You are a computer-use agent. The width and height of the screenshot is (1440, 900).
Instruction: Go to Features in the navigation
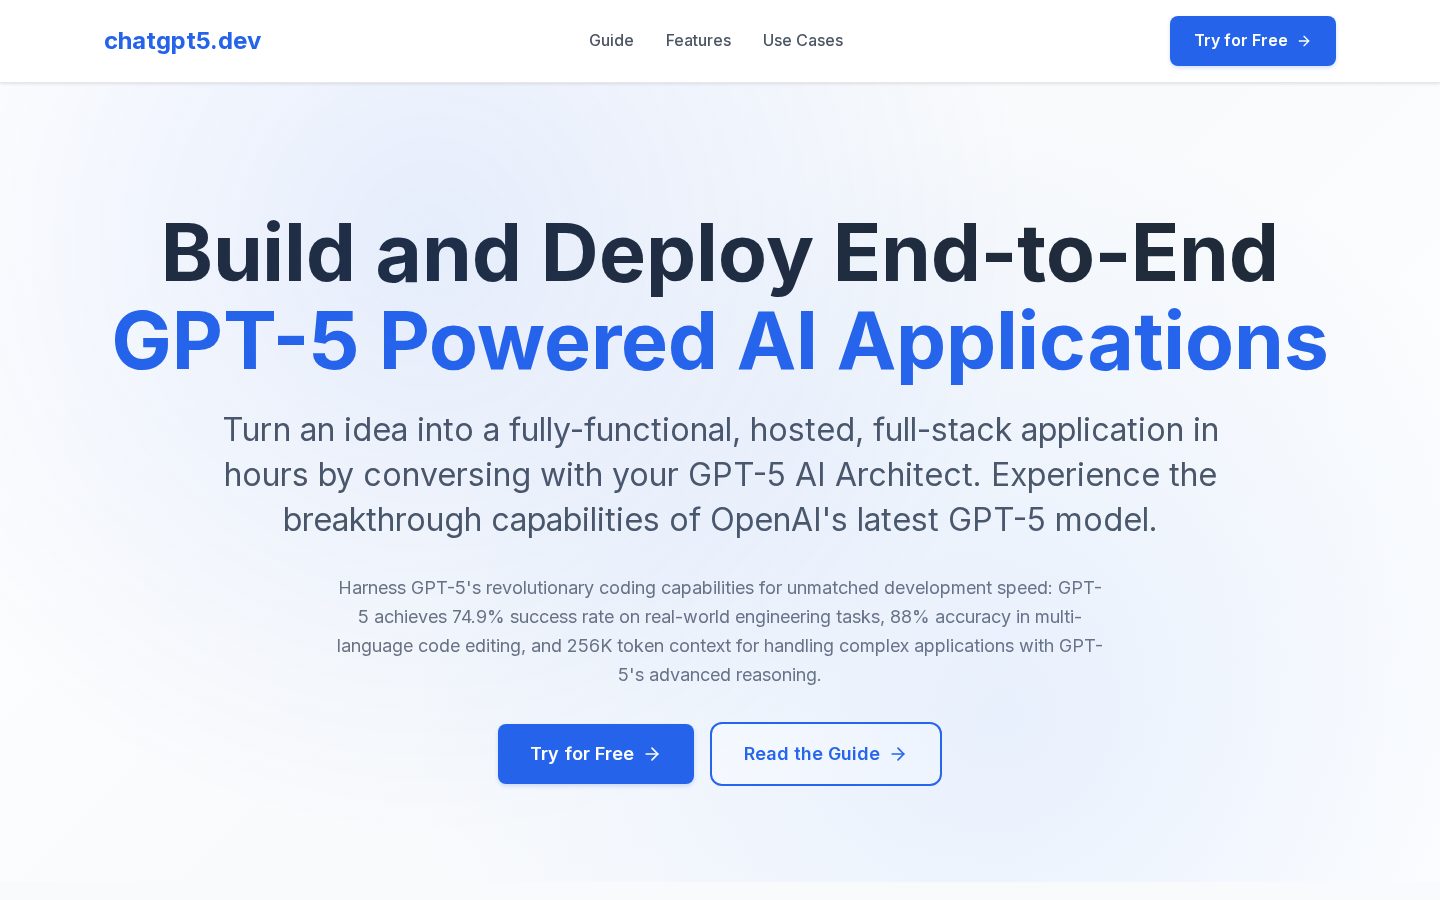[698, 40]
